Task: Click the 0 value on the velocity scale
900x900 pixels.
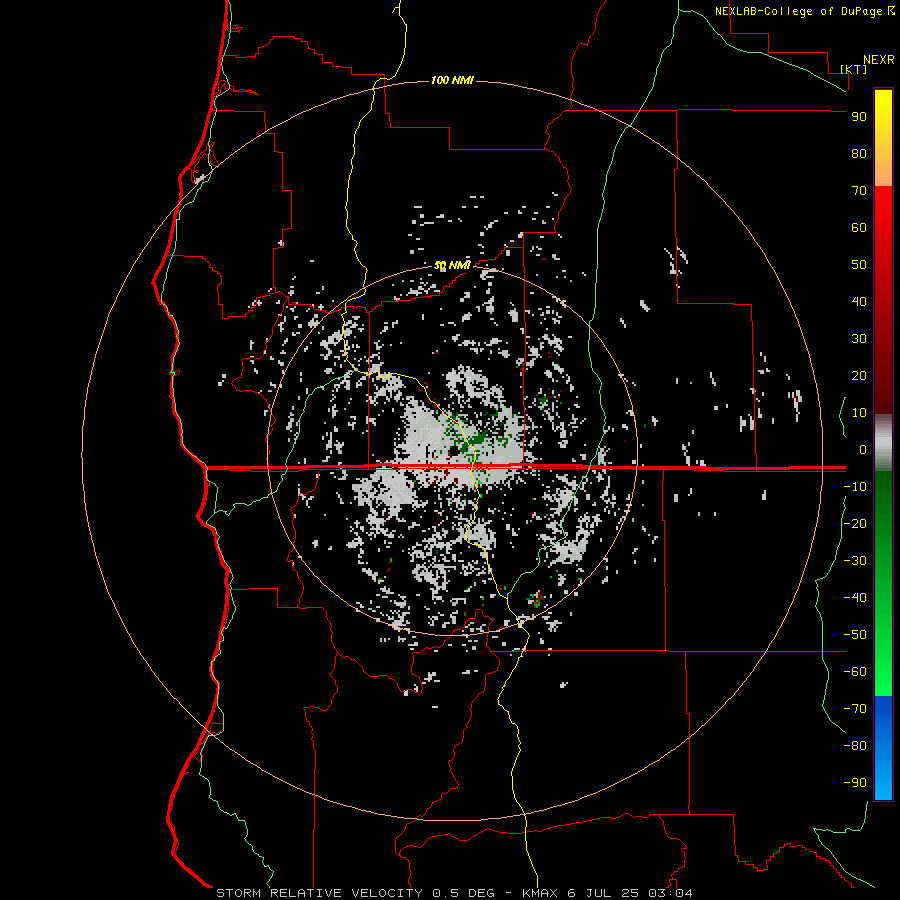Action: (863, 449)
